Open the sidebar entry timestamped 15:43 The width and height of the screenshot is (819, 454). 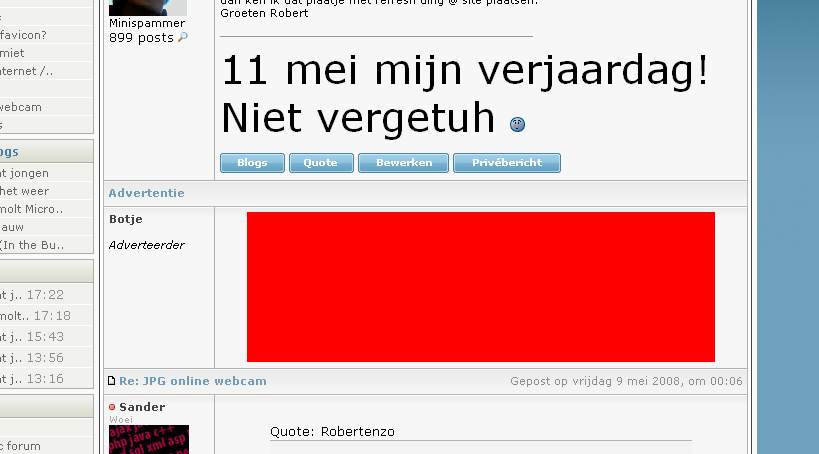(32, 336)
